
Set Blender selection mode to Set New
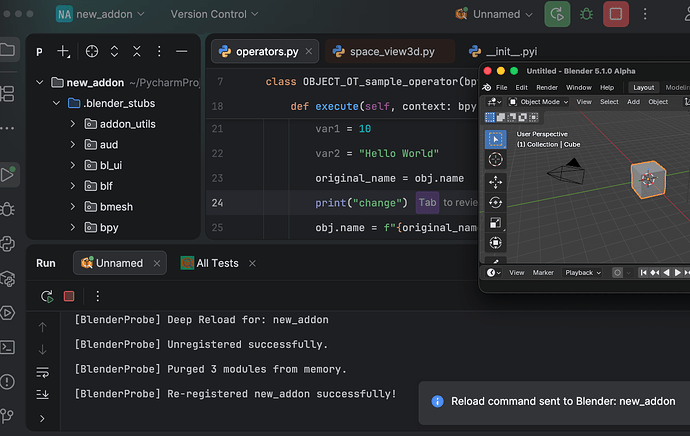coord(490,117)
